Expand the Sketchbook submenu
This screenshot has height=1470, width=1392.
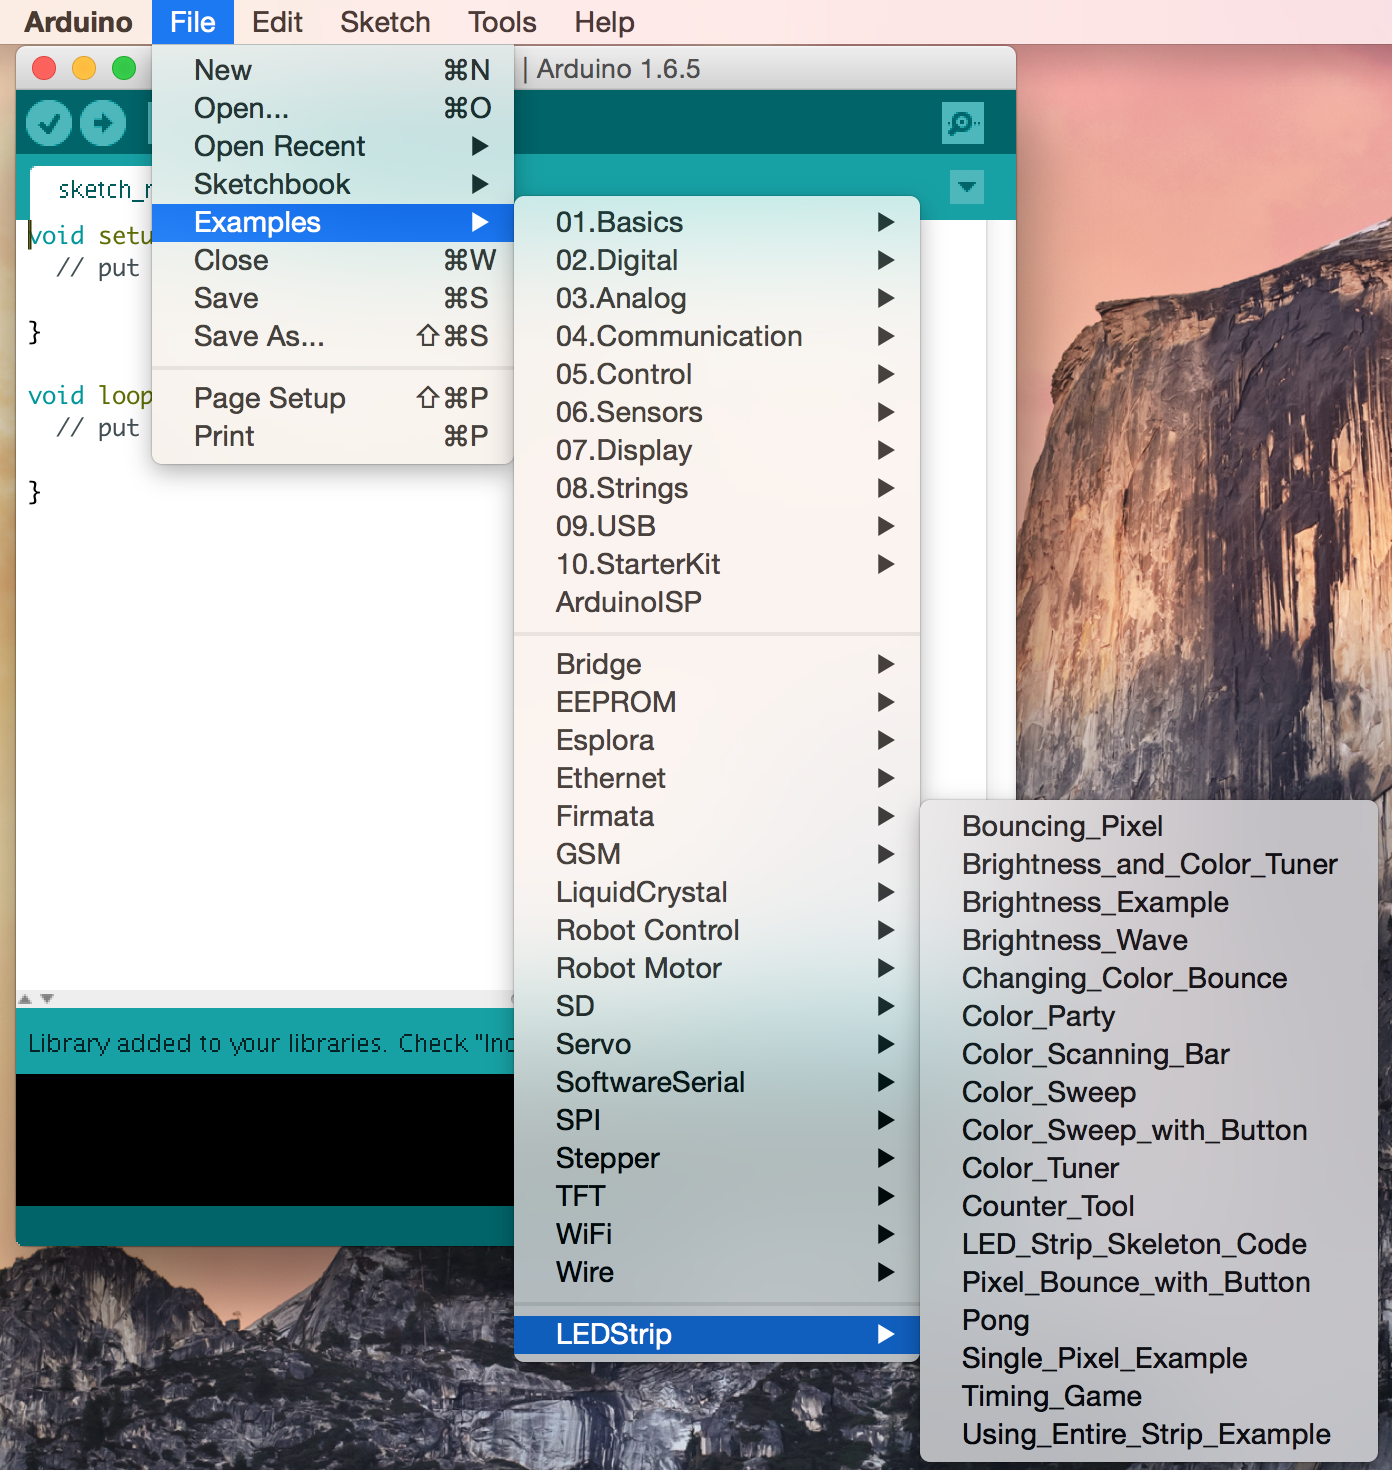click(333, 184)
